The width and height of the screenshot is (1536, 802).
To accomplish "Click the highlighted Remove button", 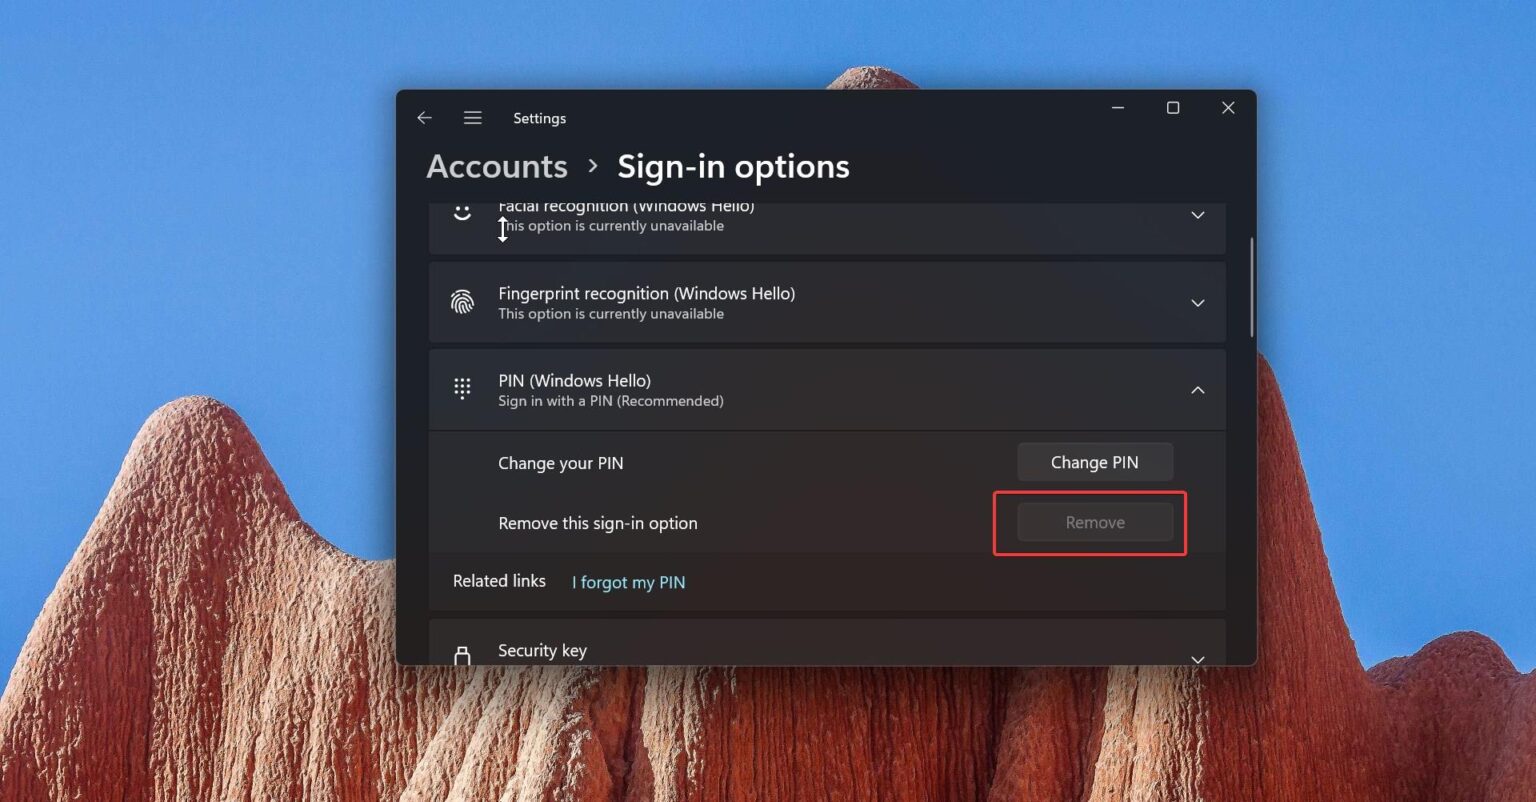I will pyautogui.click(x=1094, y=521).
